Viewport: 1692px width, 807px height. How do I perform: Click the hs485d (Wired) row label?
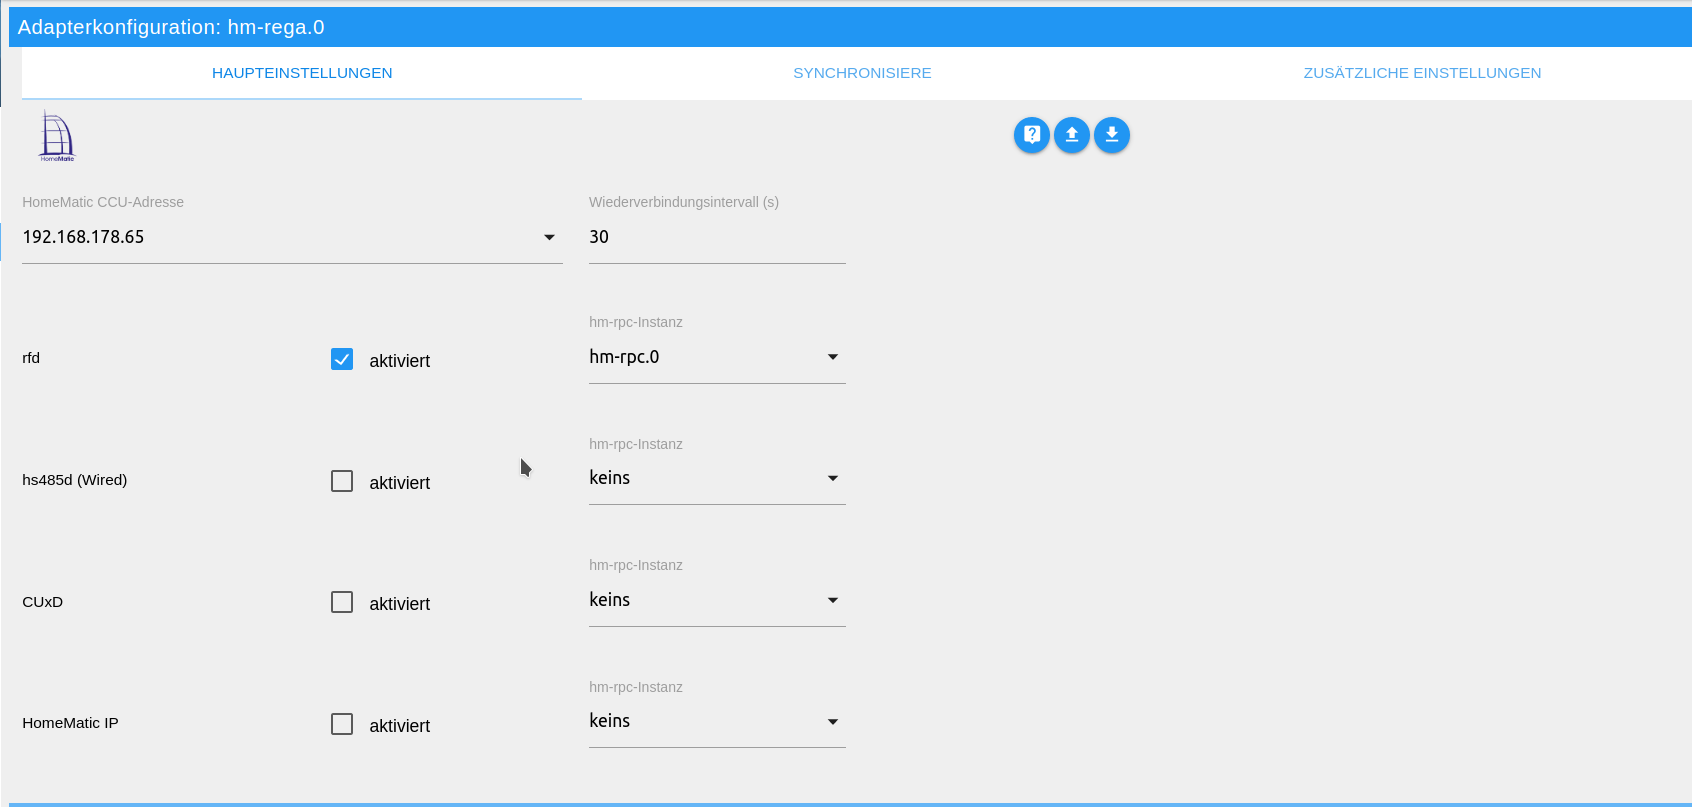pyautogui.click(x=75, y=480)
